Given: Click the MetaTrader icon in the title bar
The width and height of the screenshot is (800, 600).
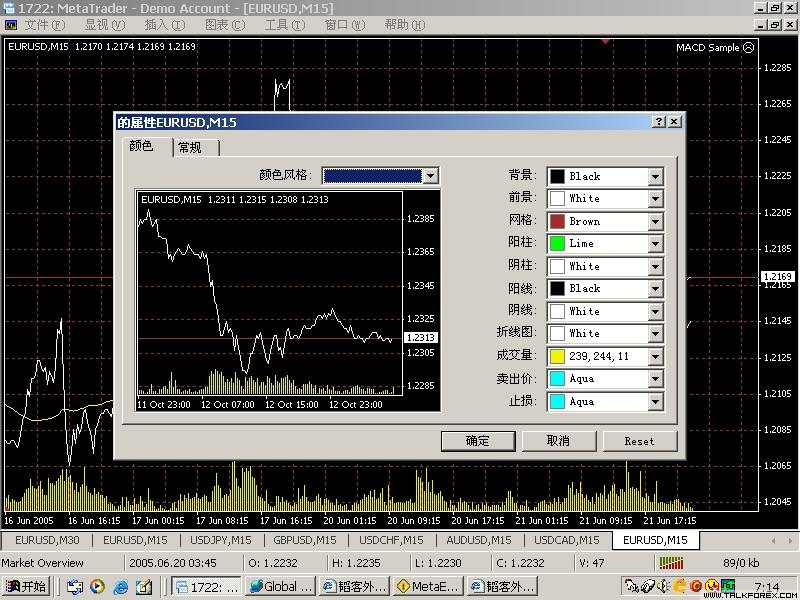Looking at the screenshot, I should 9,8.
